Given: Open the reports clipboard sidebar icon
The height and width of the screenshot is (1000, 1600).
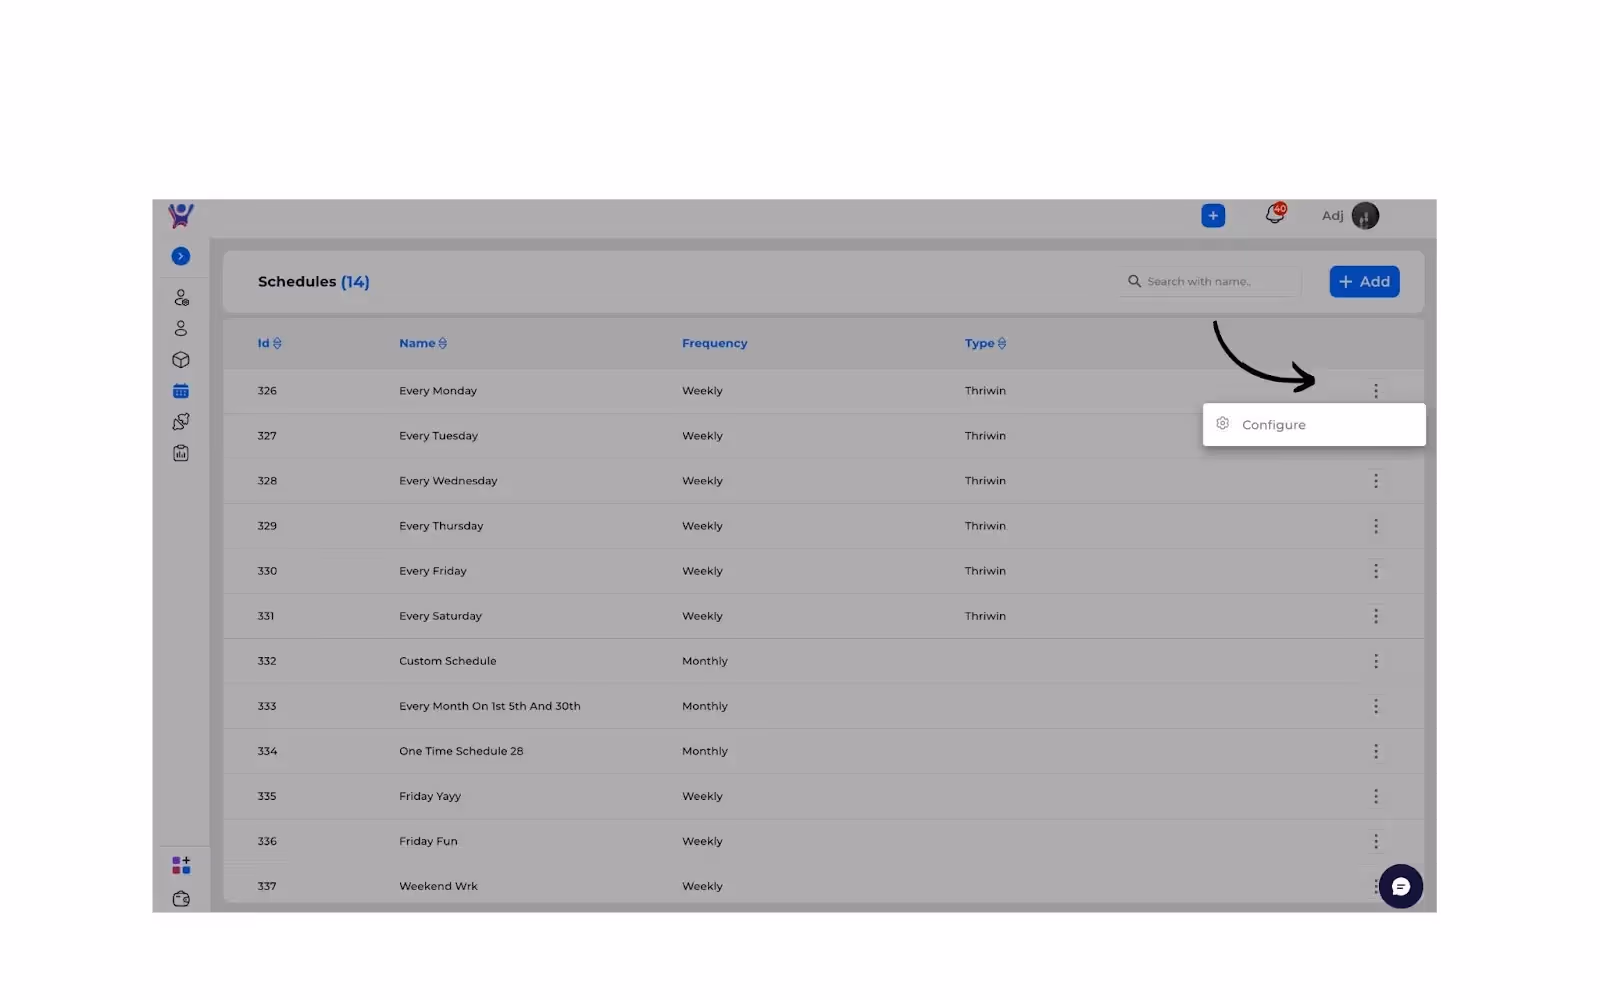Looking at the screenshot, I should [181, 453].
